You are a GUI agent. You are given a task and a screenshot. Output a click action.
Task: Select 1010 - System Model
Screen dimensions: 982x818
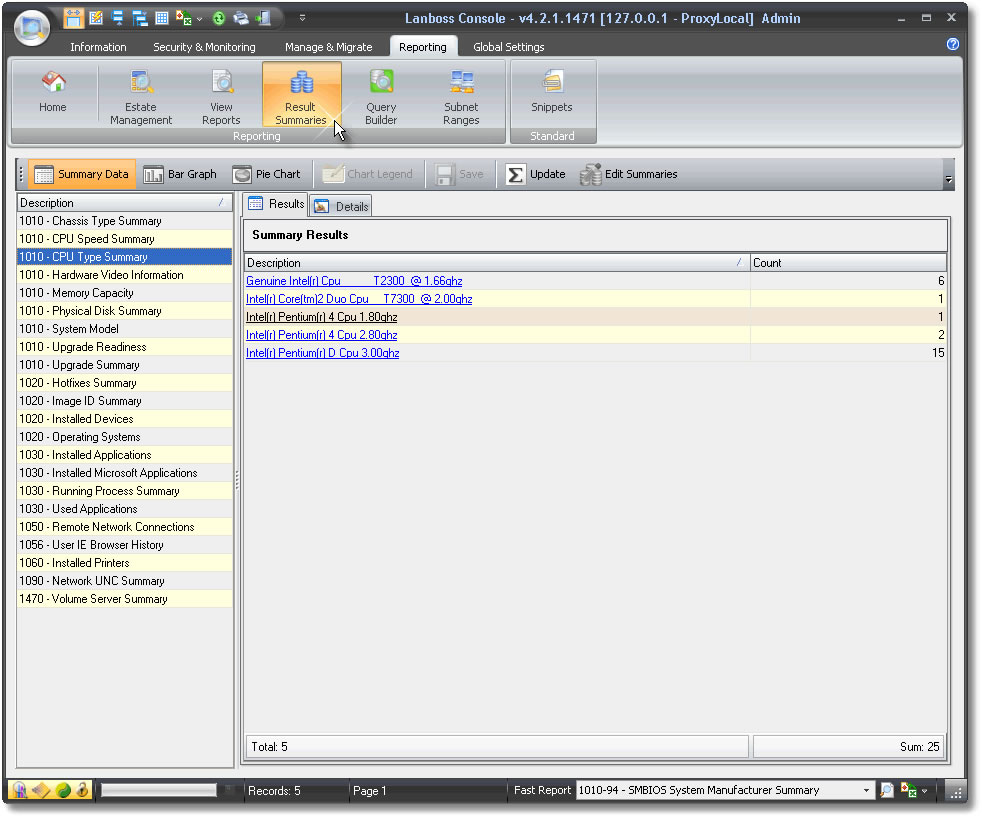(125, 329)
